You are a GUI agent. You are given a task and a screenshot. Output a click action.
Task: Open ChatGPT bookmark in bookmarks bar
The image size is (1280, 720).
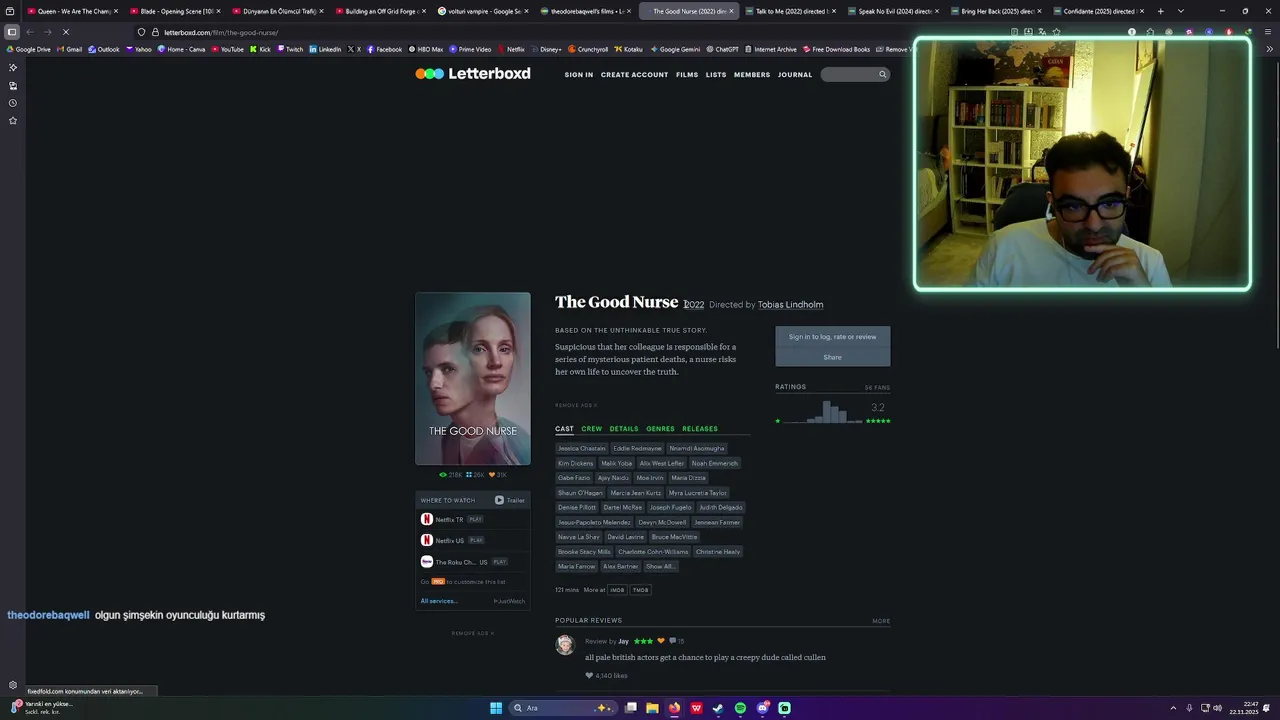[722, 49]
